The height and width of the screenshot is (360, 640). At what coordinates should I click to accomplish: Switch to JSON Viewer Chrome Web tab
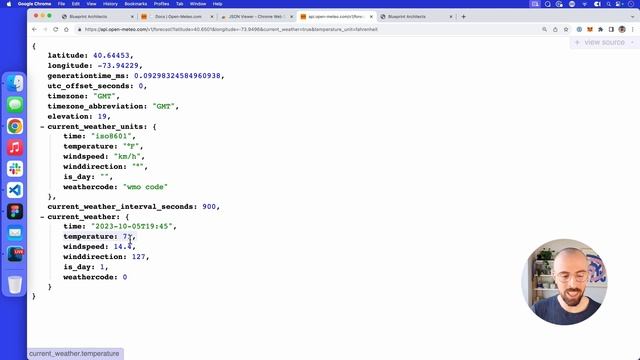coord(257,17)
